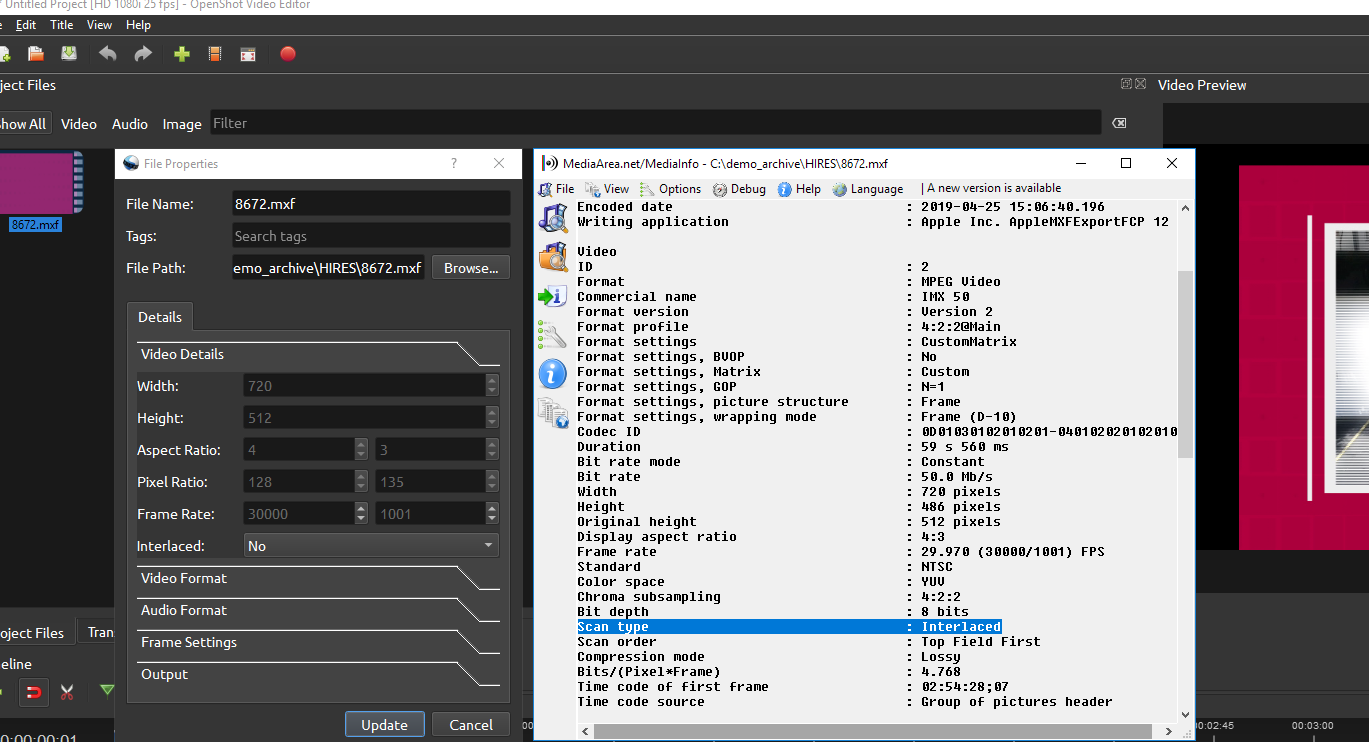
Task: Select the Details tab
Action: 160,317
